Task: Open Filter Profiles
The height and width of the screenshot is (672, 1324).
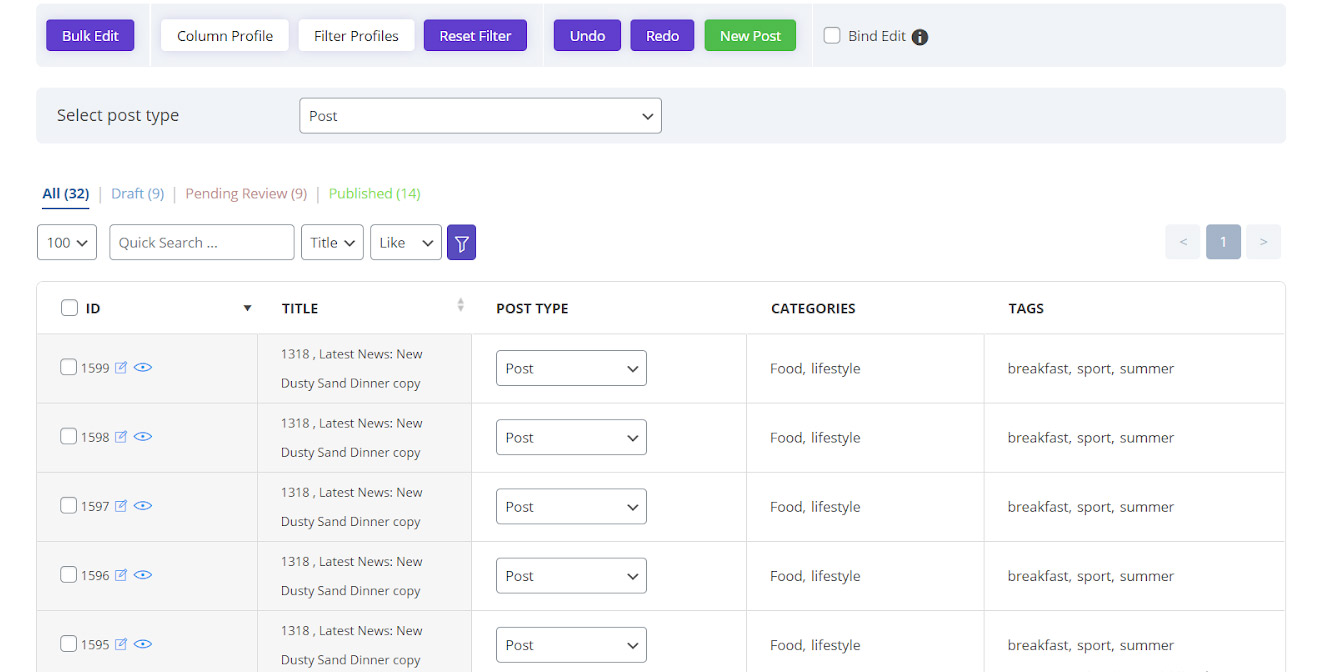Action: click(356, 36)
